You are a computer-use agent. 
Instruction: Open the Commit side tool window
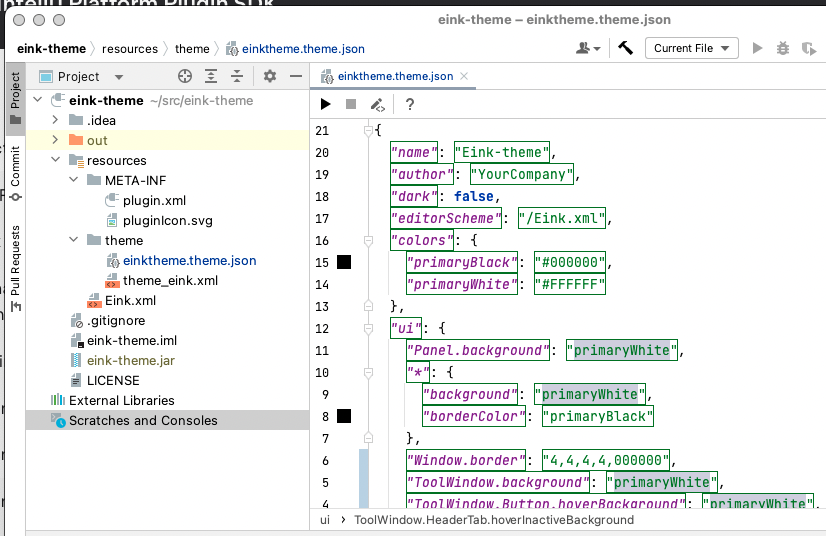pos(15,173)
